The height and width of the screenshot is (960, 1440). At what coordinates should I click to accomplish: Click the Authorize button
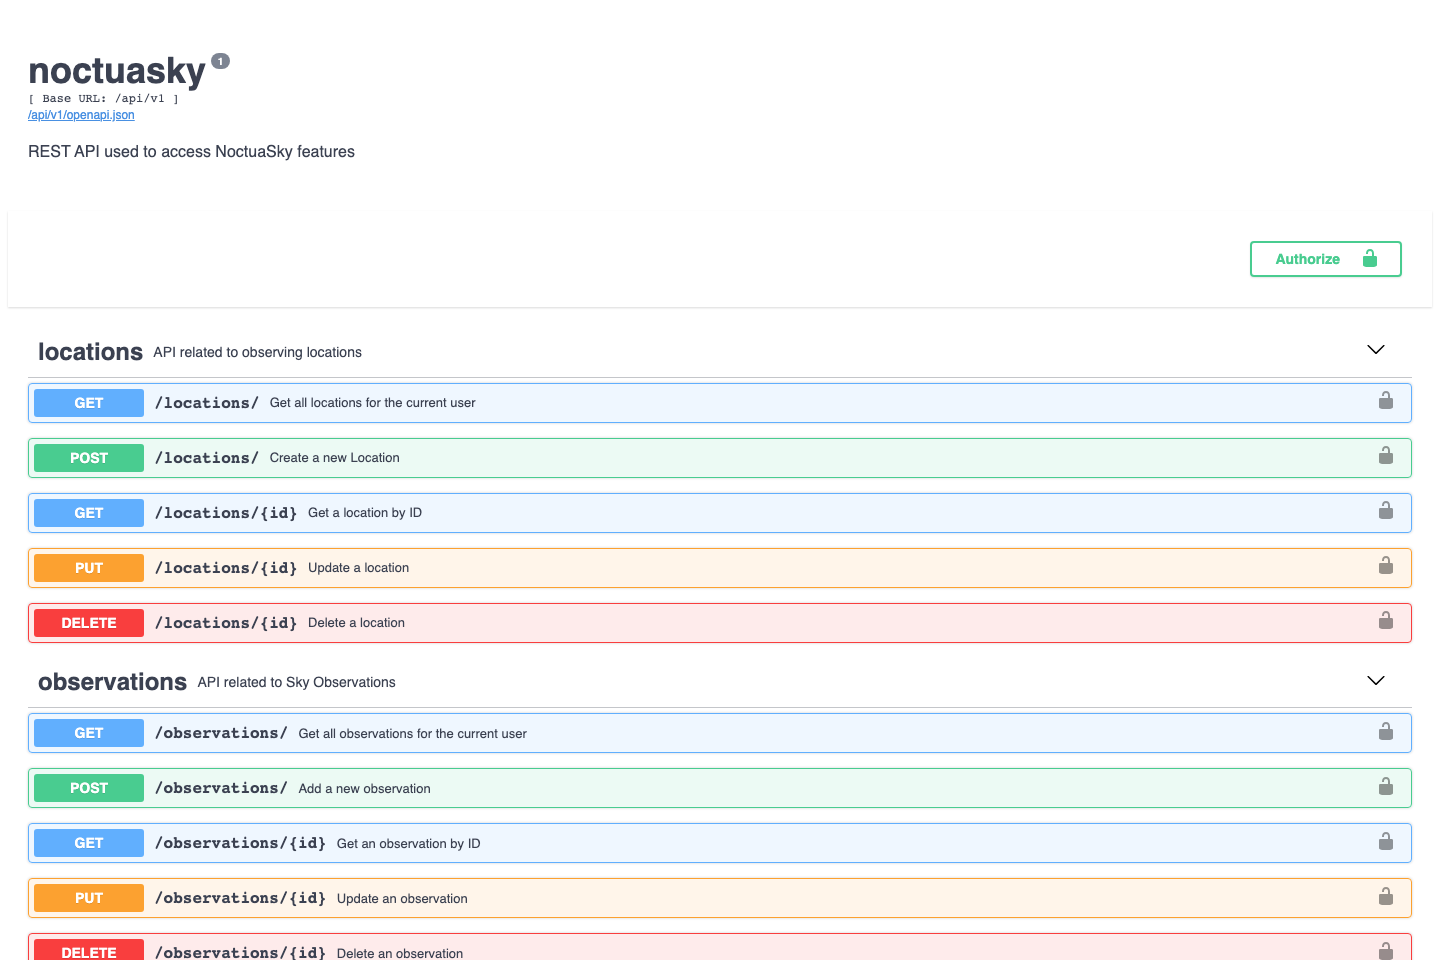pos(1325,258)
